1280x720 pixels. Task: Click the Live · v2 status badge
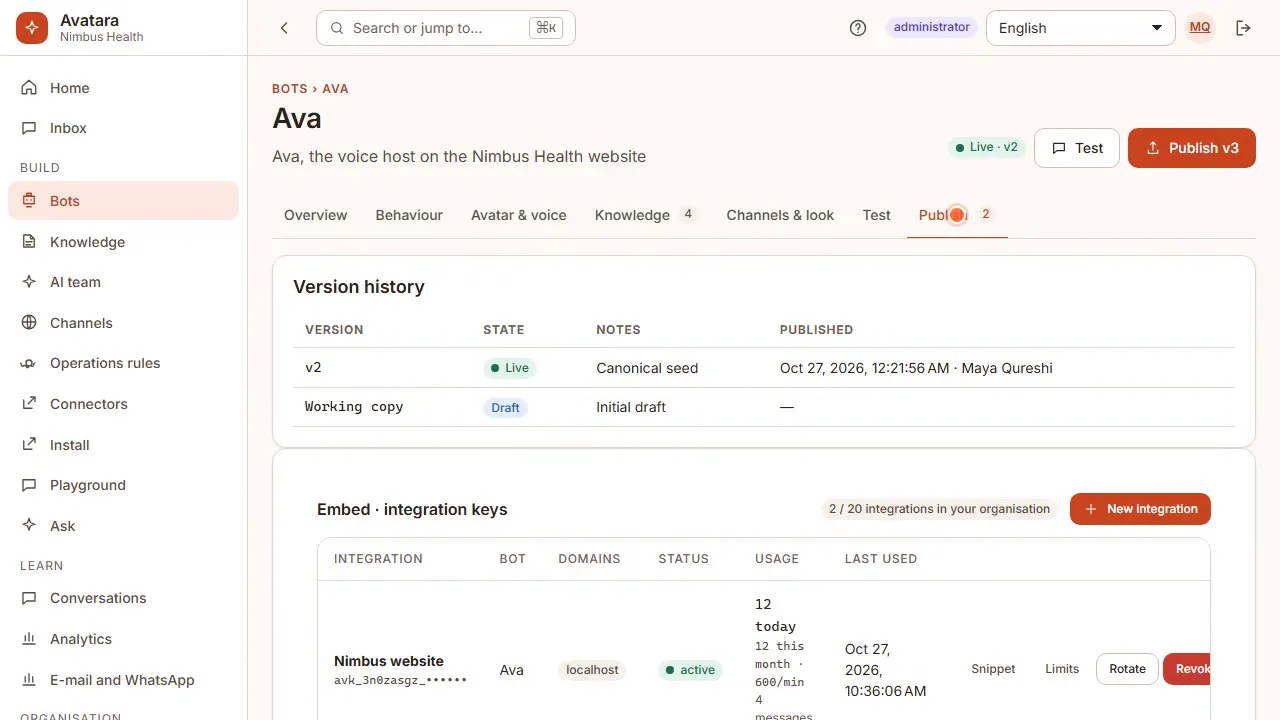(x=987, y=147)
